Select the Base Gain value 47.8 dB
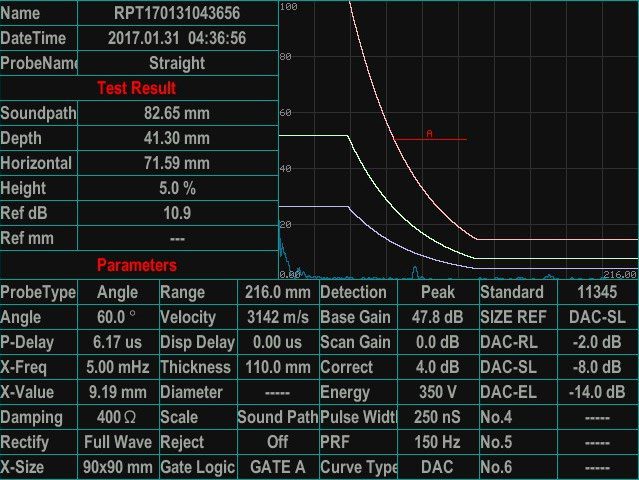This screenshot has width=639, height=480. point(437,317)
